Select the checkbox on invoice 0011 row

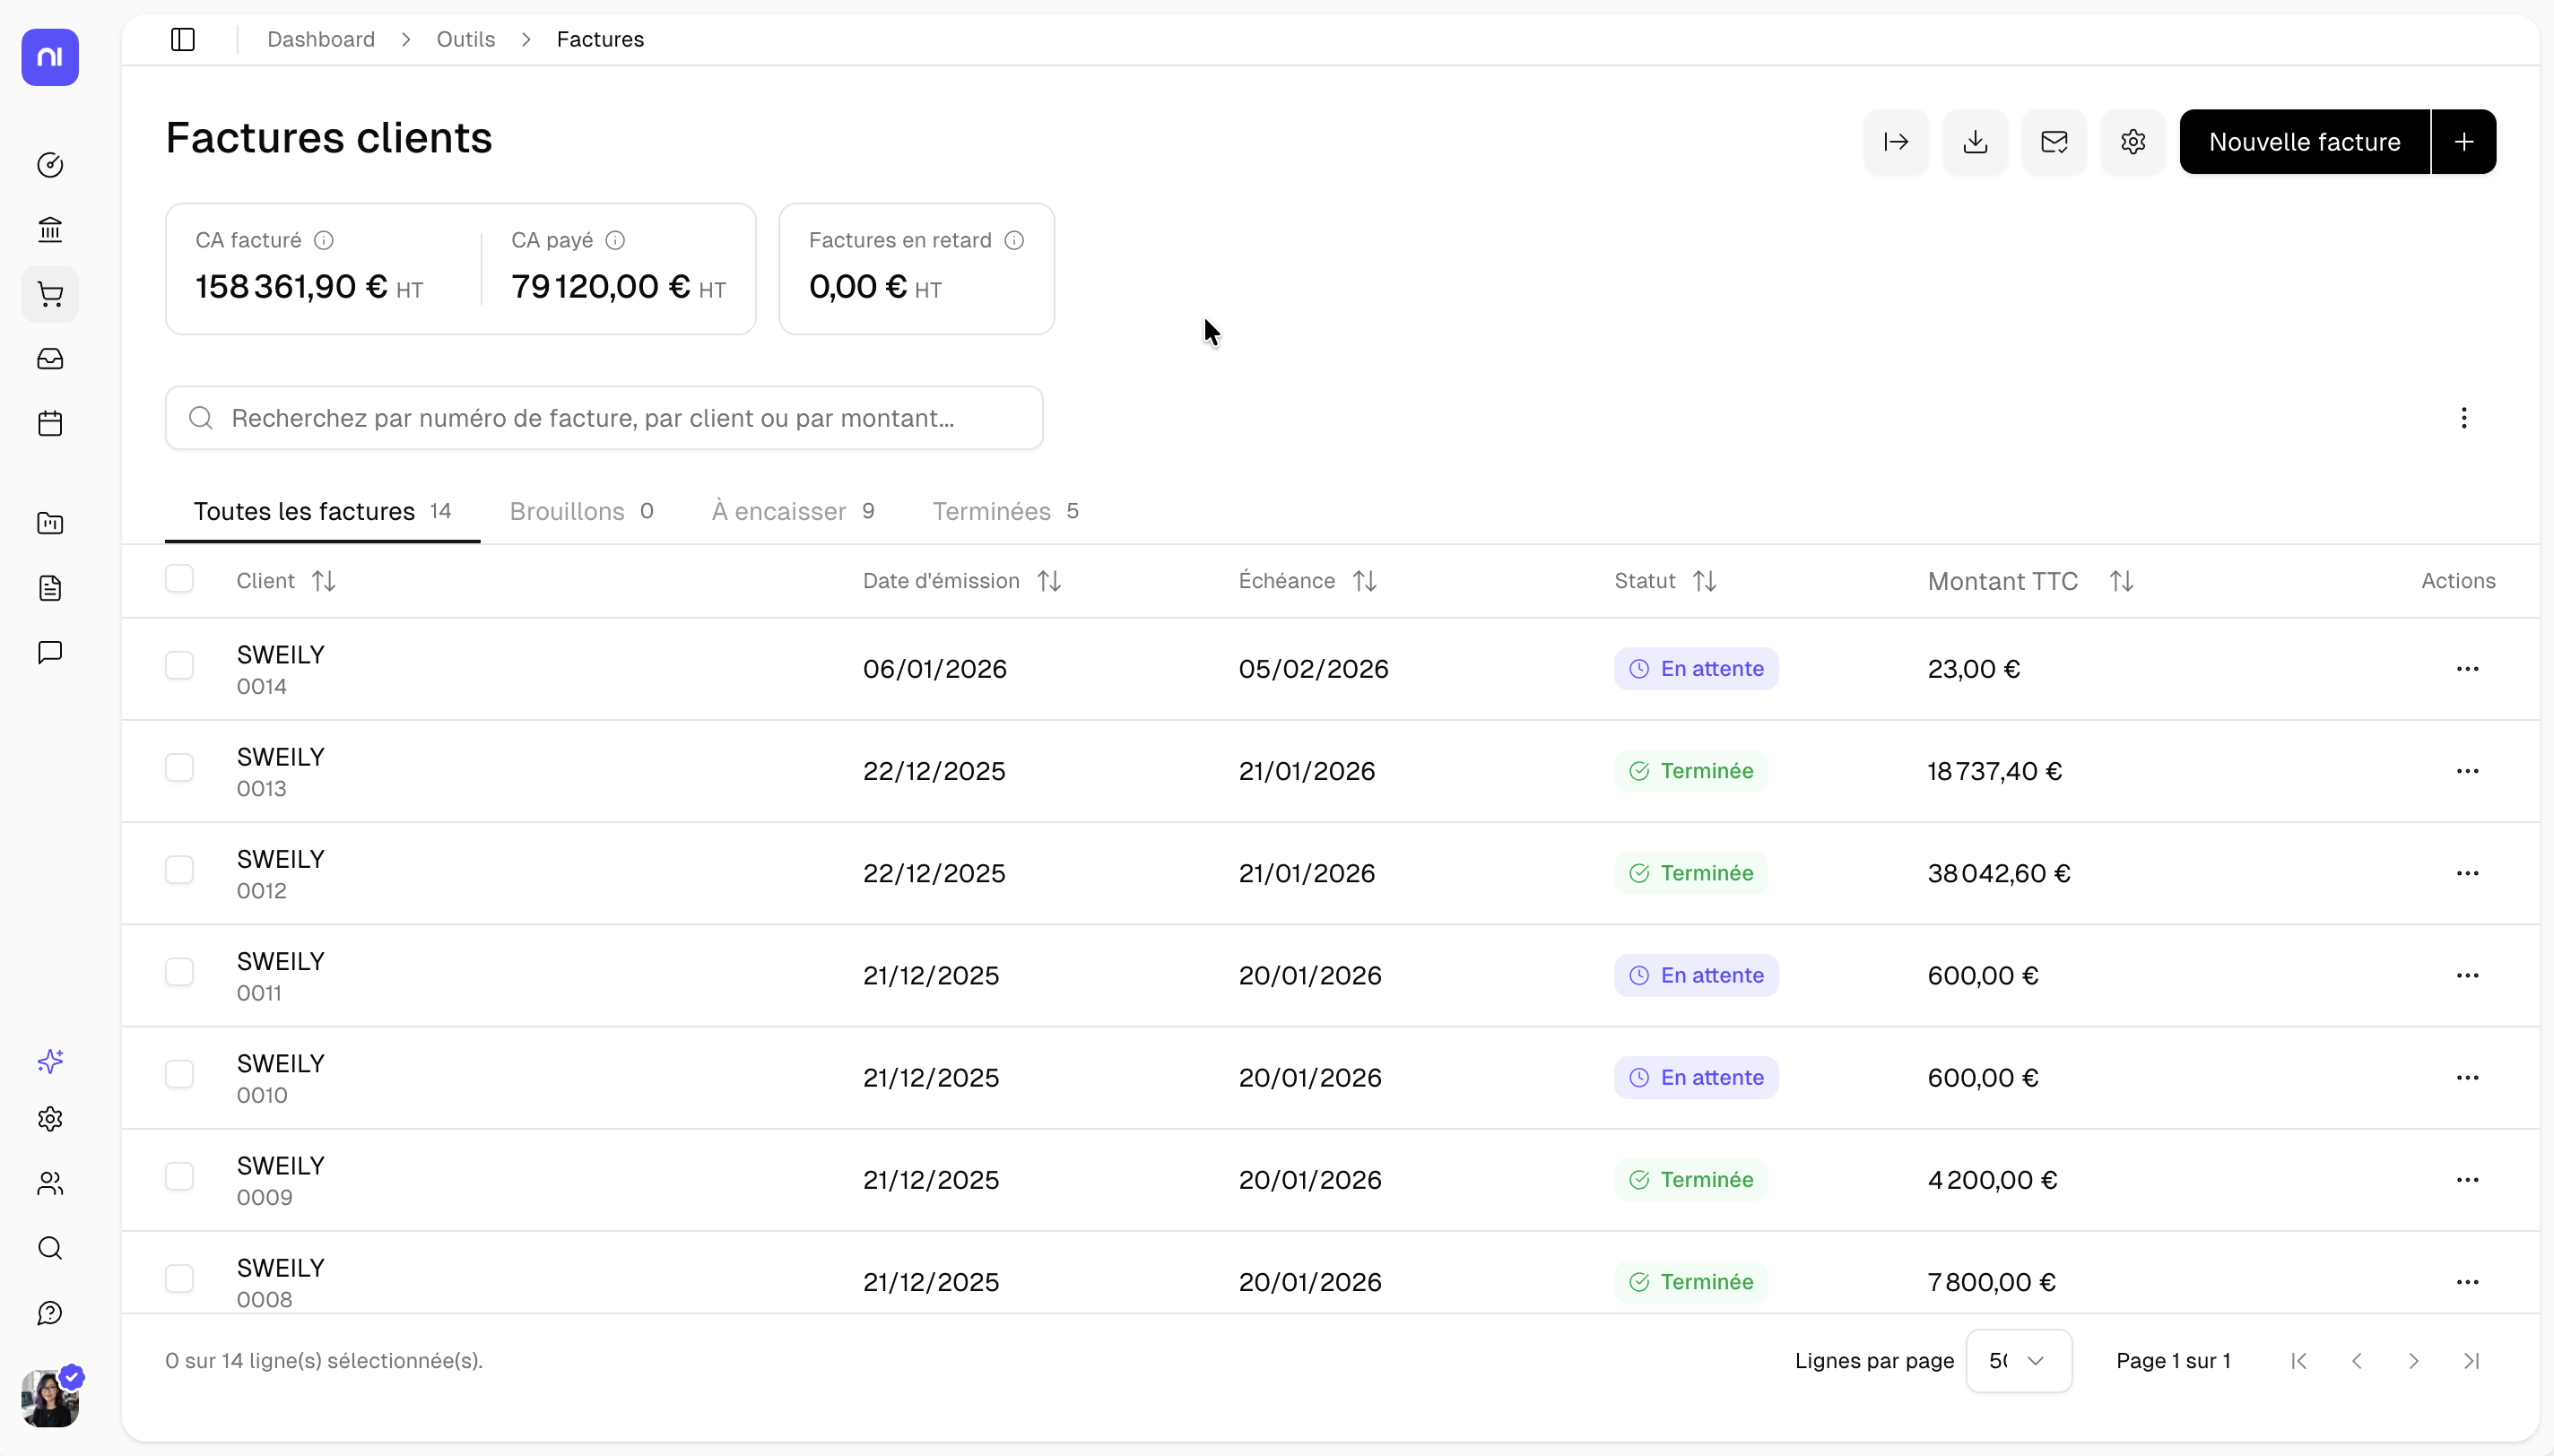(179, 970)
